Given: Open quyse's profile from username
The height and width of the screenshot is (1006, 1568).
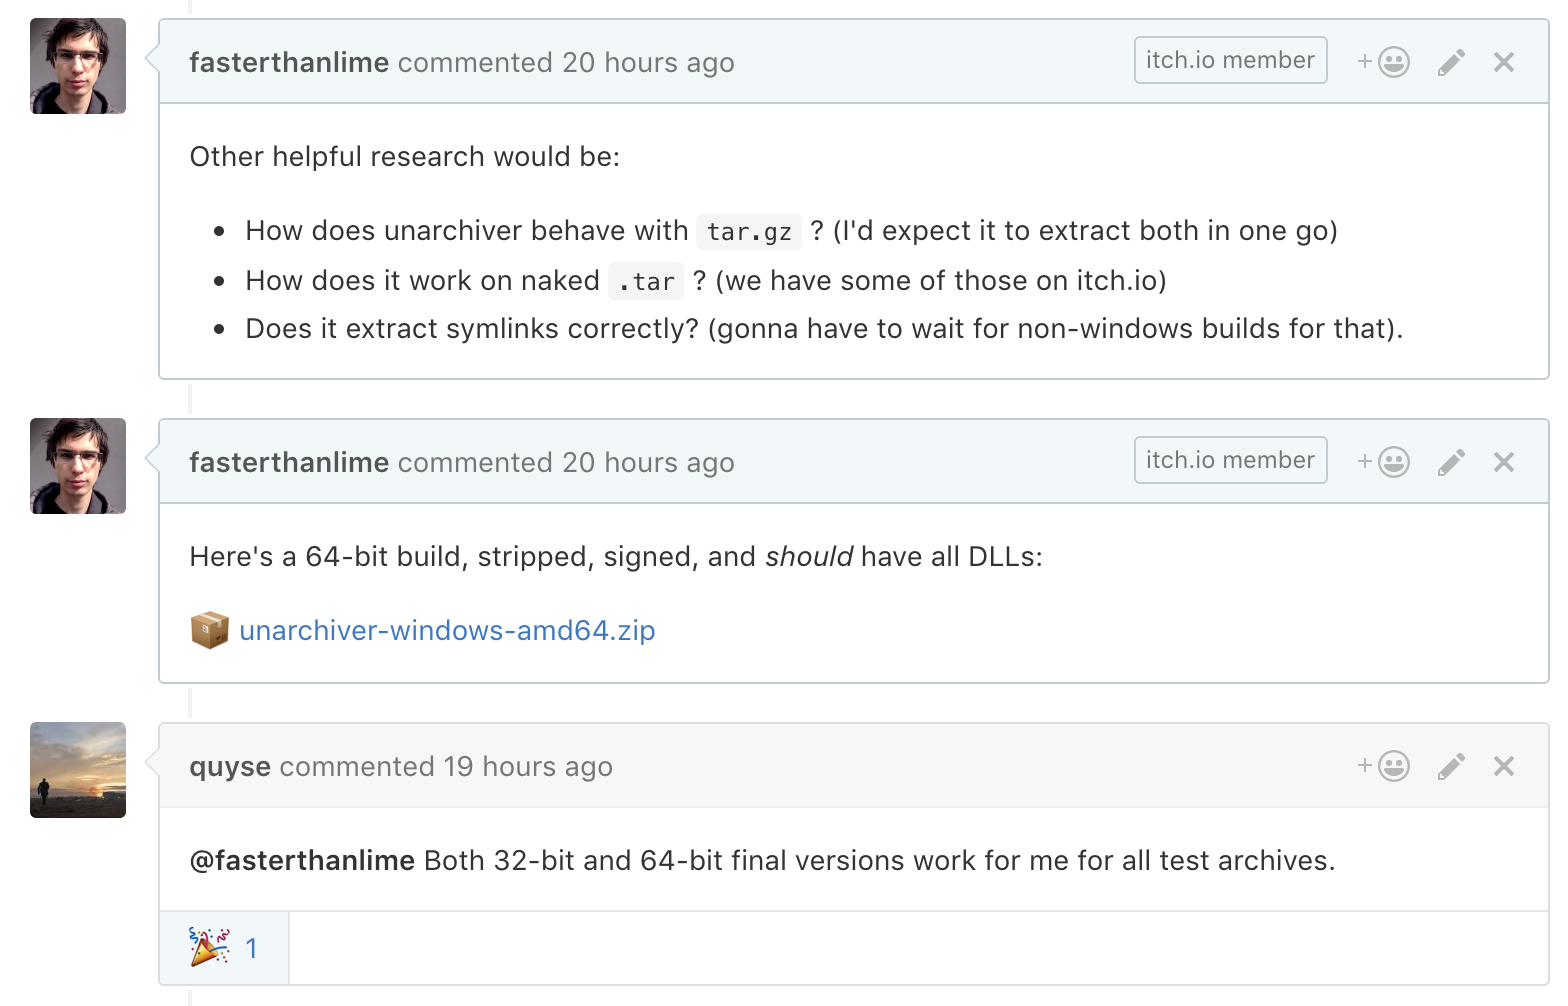Looking at the screenshot, I should coord(230,767).
